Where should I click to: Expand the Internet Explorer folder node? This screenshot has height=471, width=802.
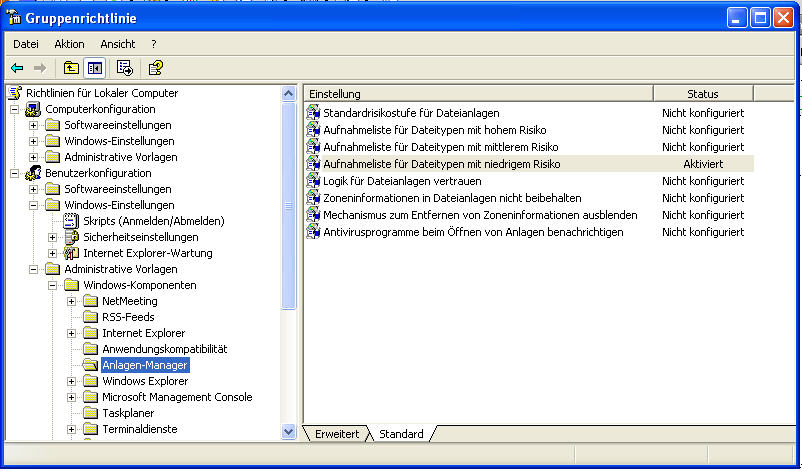pyautogui.click(x=72, y=333)
